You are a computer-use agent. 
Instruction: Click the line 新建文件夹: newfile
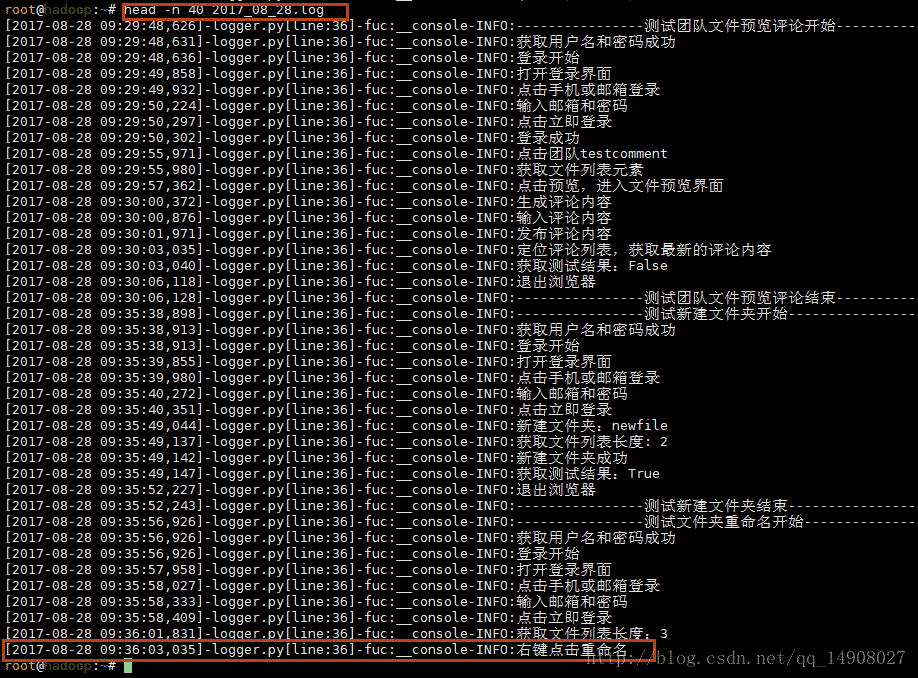337,426
